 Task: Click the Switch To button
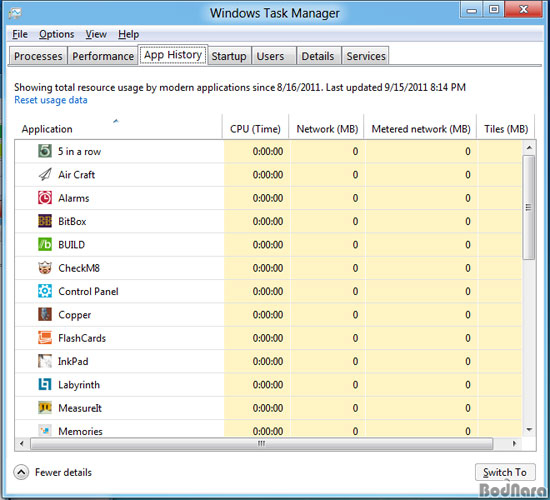(x=505, y=472)
